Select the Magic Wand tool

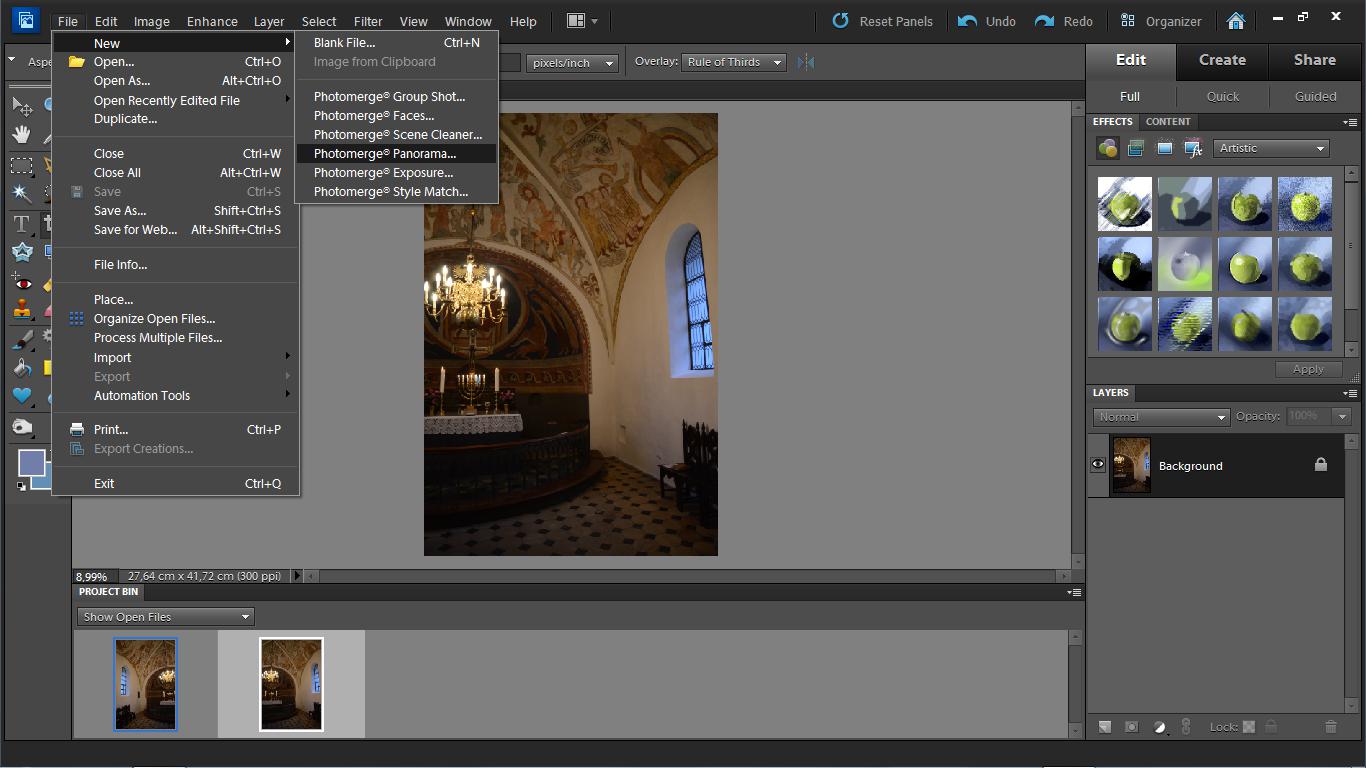click(x=21, y=193)
